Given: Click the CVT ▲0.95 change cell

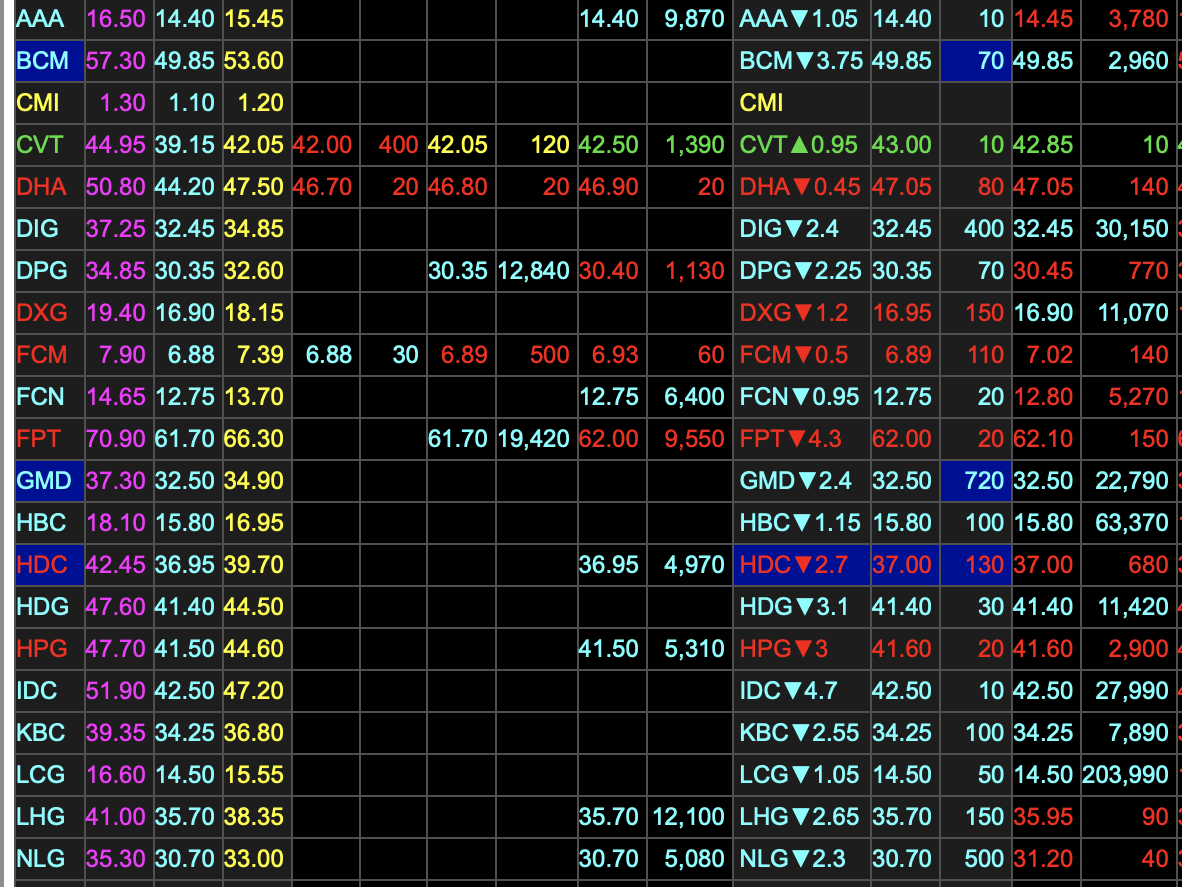Looking at the screenshot, I should click(x=801, y=145).
